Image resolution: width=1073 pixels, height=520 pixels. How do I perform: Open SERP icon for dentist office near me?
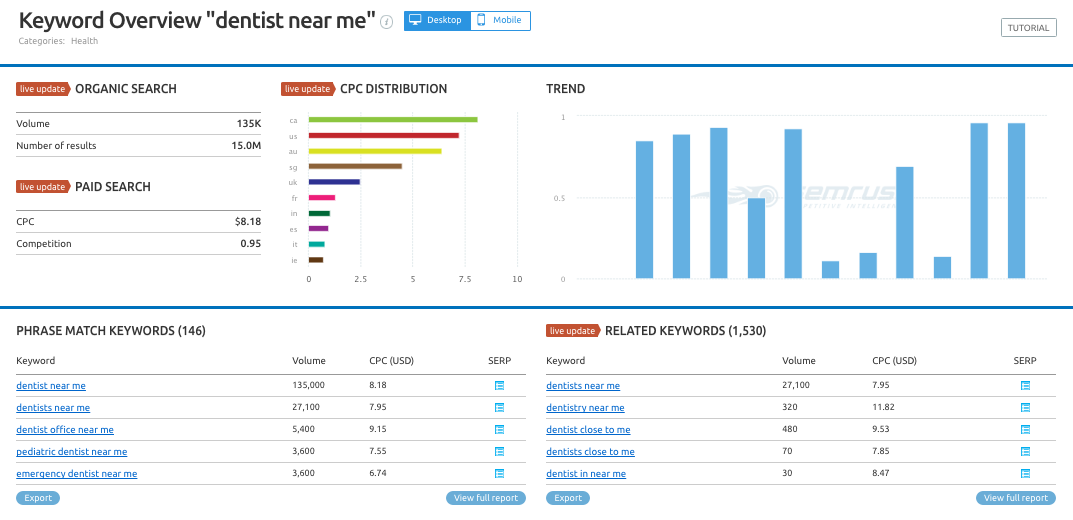point(499,430)
